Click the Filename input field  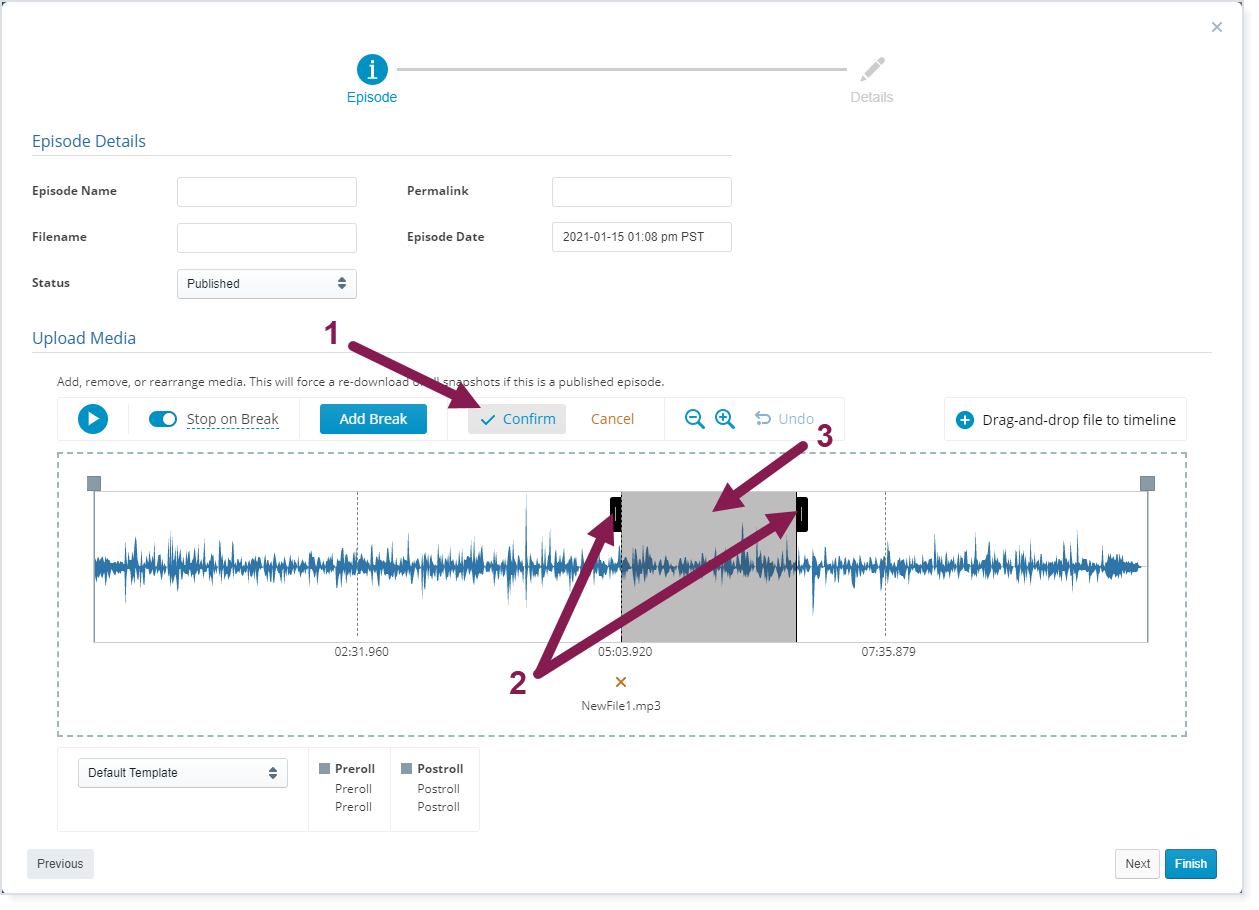click(x=267, y=237)
